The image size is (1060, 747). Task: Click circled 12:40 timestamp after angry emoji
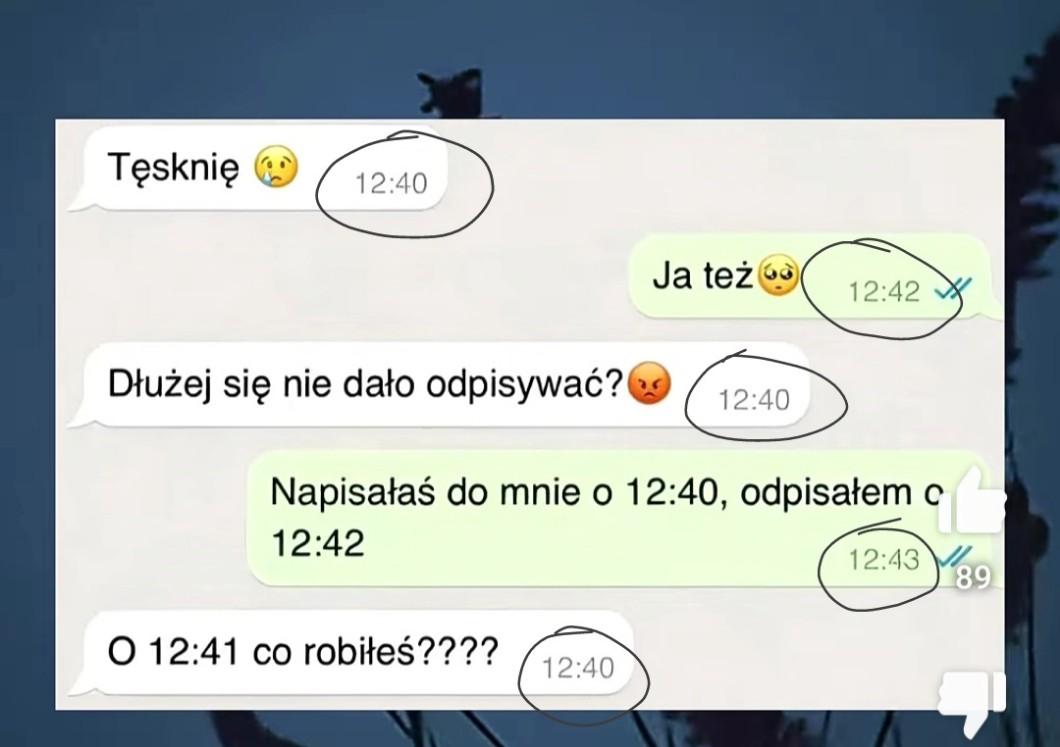click(x=754, y=400)
